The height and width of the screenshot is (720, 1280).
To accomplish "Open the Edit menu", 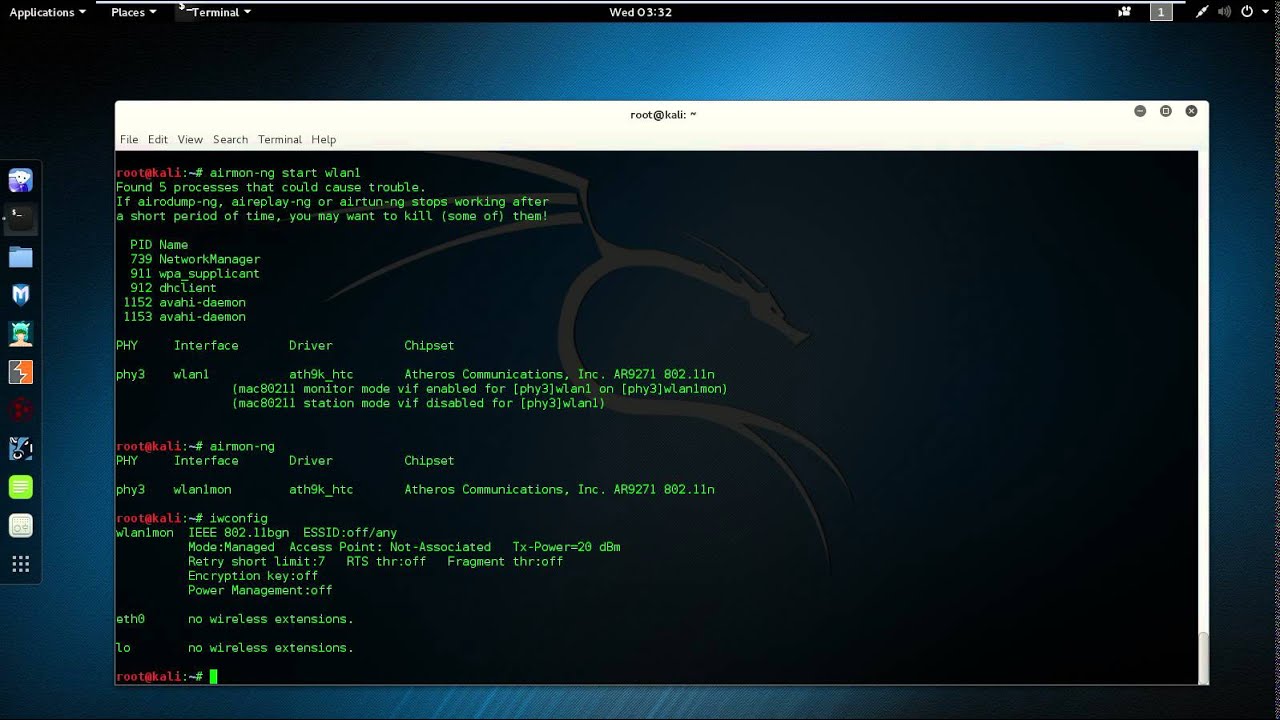I will [x=158, y=139].
